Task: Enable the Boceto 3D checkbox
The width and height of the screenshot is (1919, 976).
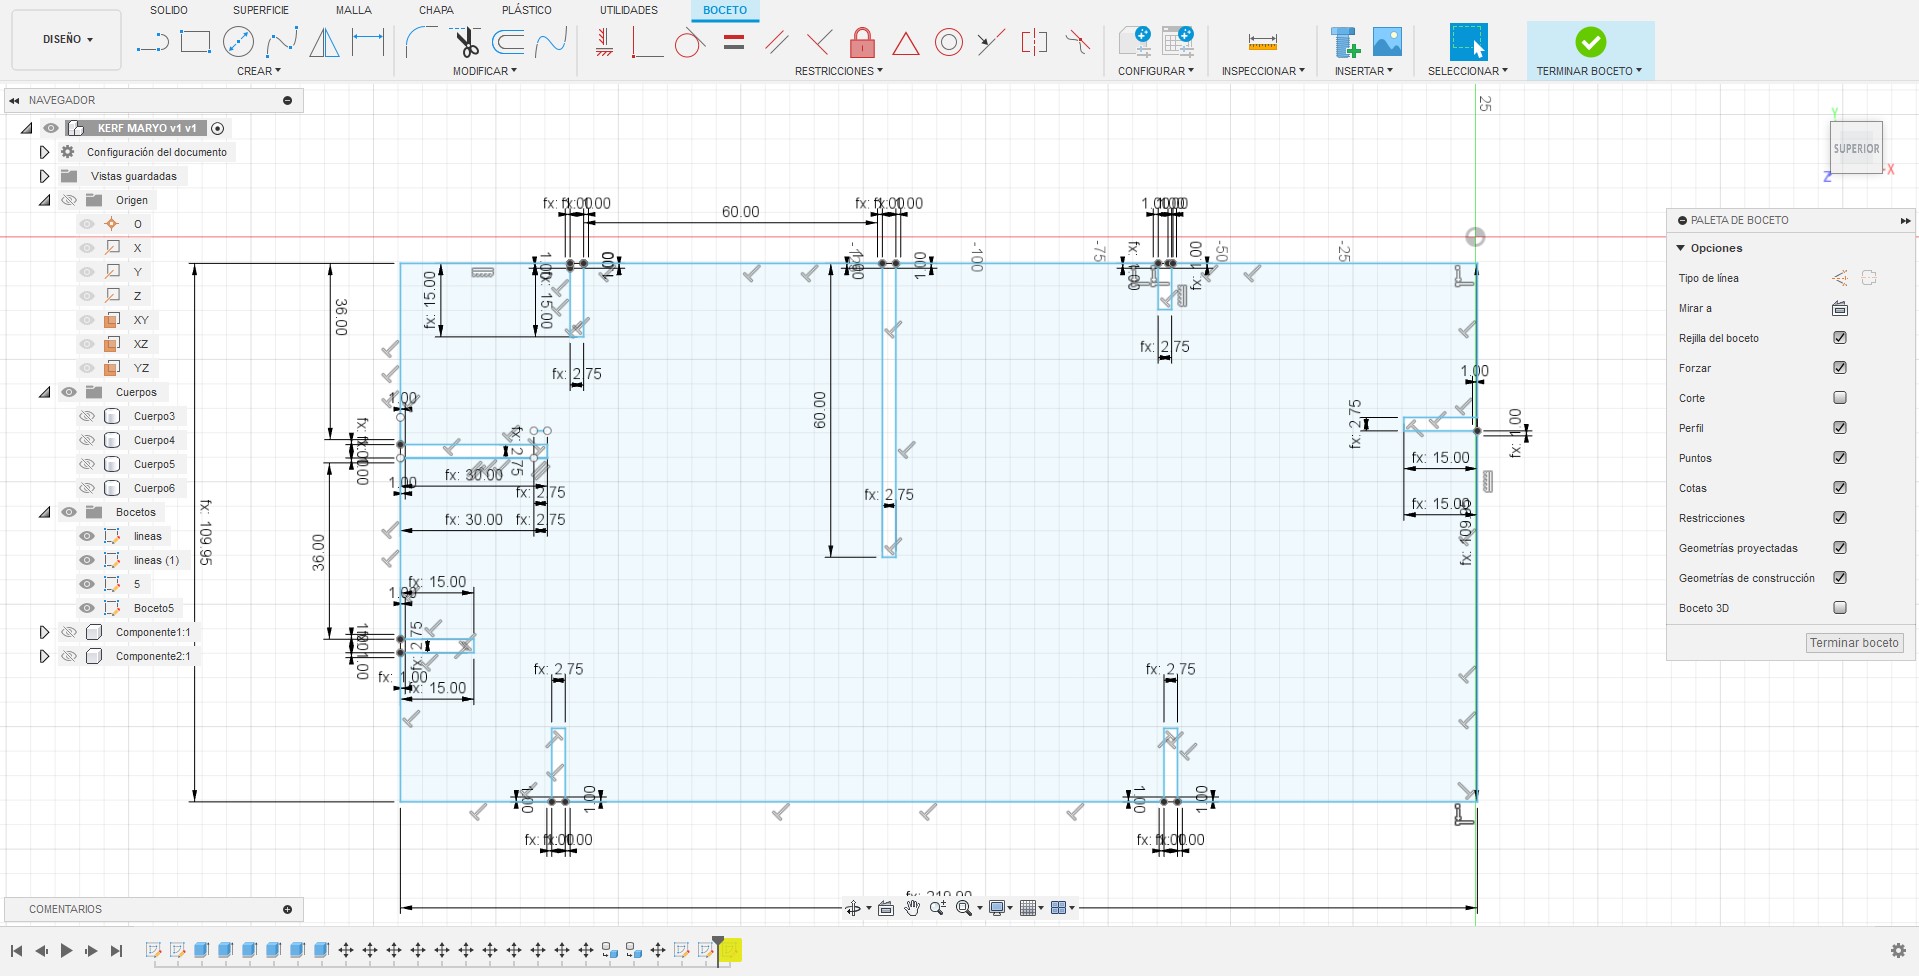Action: pos(1840,608)
